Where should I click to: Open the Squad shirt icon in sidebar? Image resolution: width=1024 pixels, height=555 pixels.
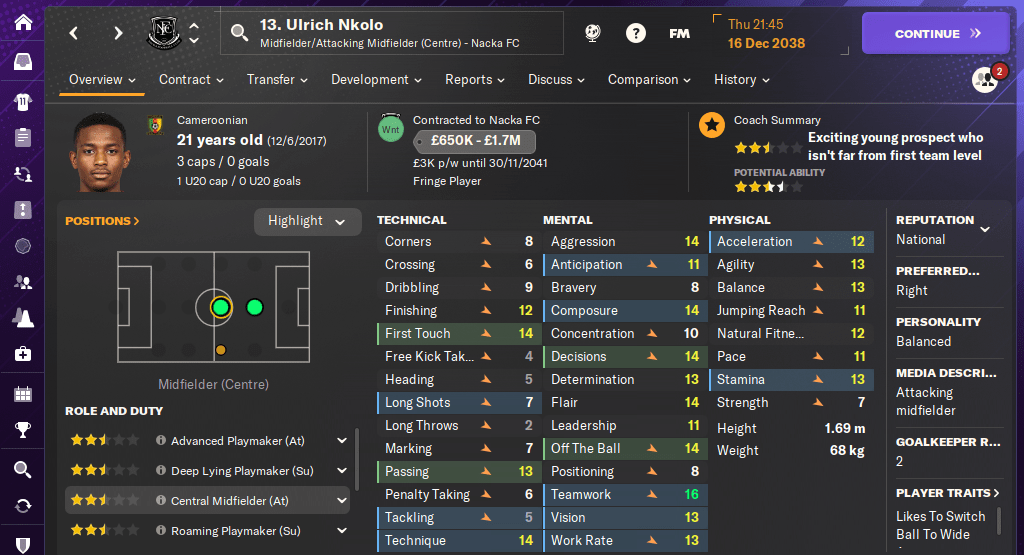pos(22,100)
